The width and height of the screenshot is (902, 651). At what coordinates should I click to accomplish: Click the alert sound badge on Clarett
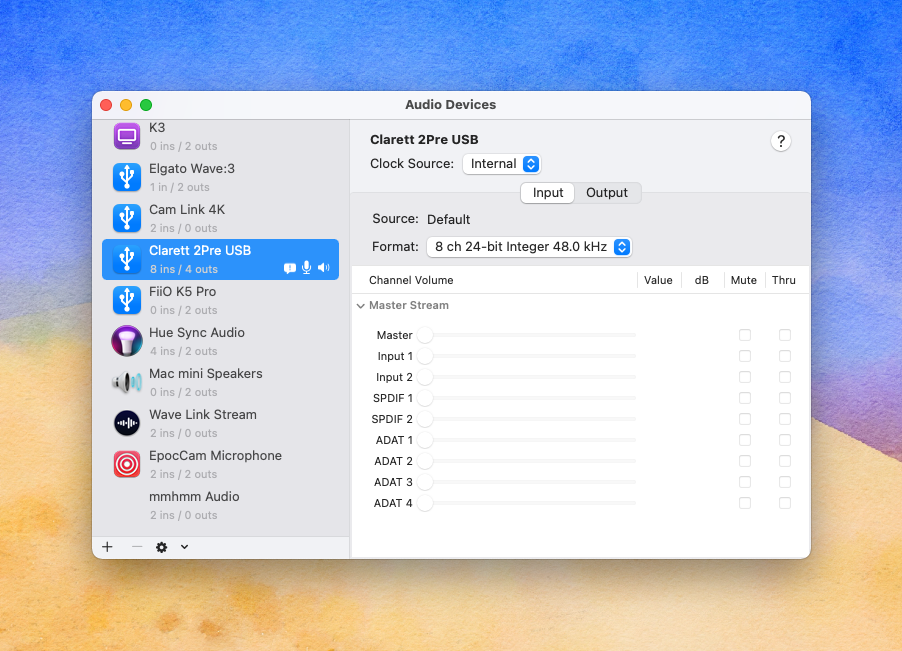click(290, 268)
